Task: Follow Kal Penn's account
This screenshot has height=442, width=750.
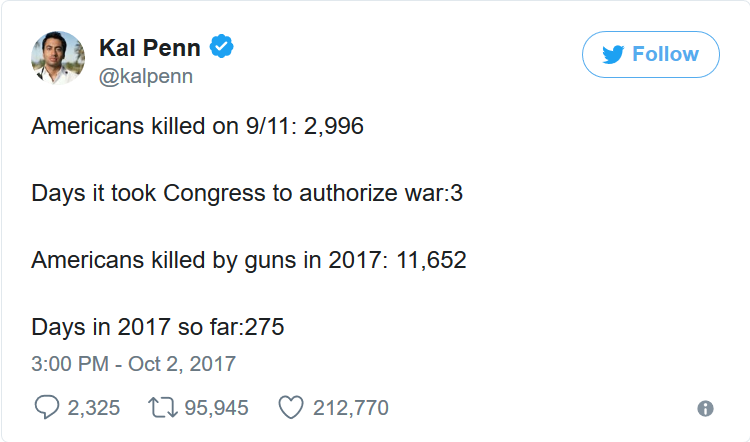Action: point(651,55)
